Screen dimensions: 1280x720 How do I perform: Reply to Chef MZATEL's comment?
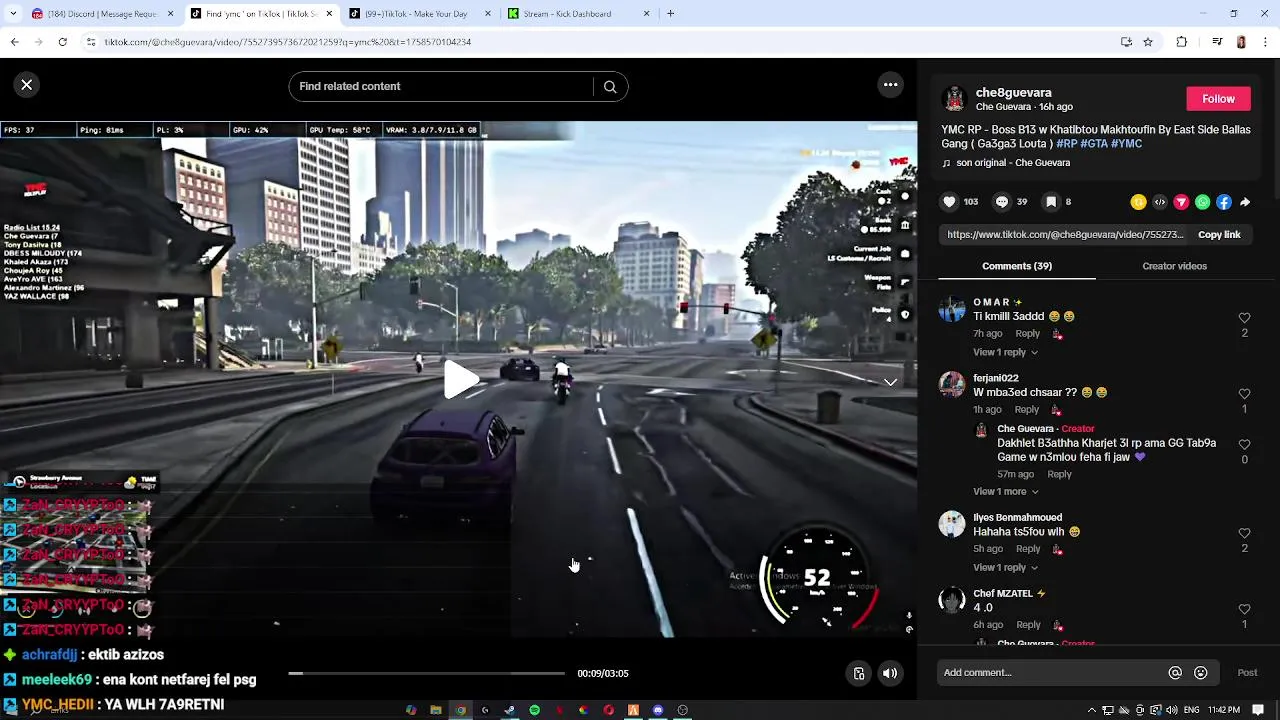[1028, 624]
